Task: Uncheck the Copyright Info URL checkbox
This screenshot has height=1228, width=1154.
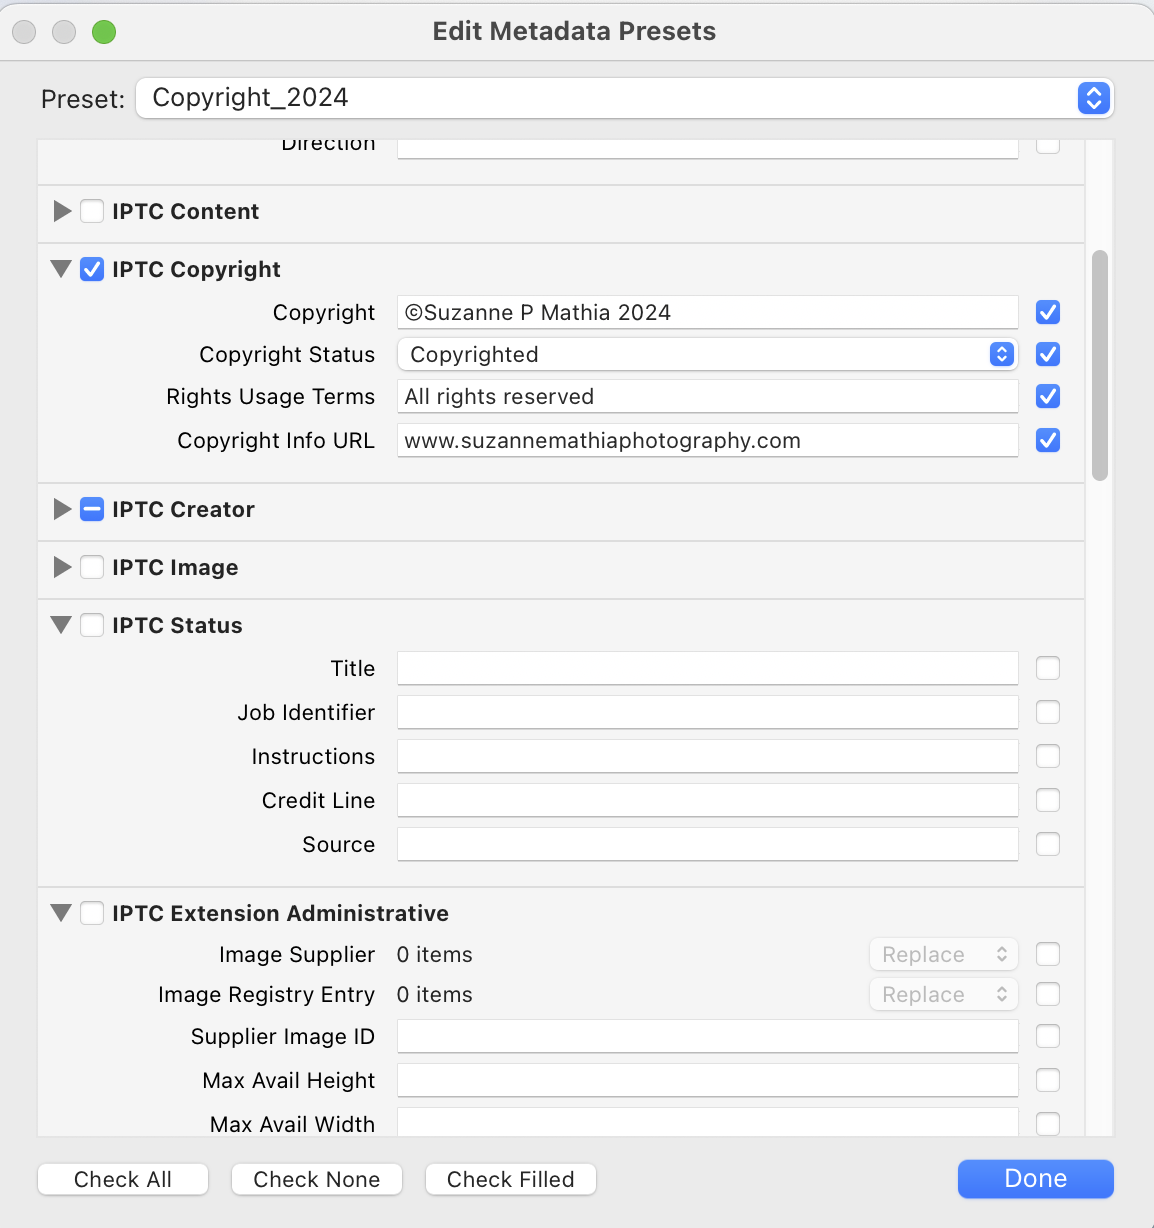Action: (1048, 440)
